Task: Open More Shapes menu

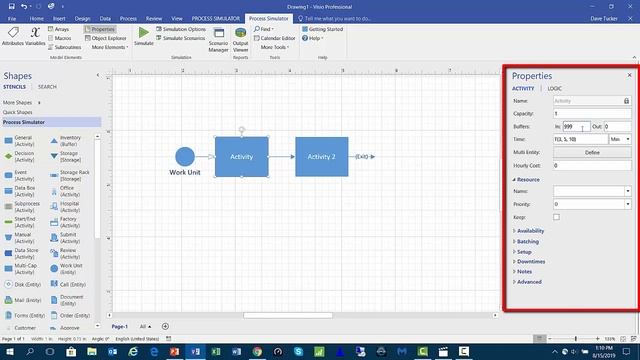Action: tap(21, 102)
